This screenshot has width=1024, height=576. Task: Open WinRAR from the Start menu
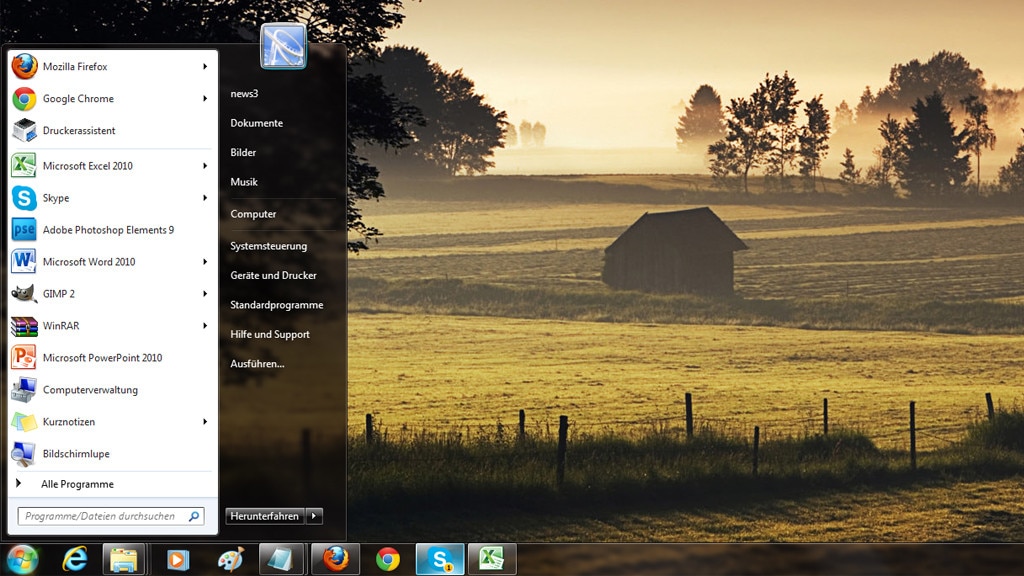point(60,326)
